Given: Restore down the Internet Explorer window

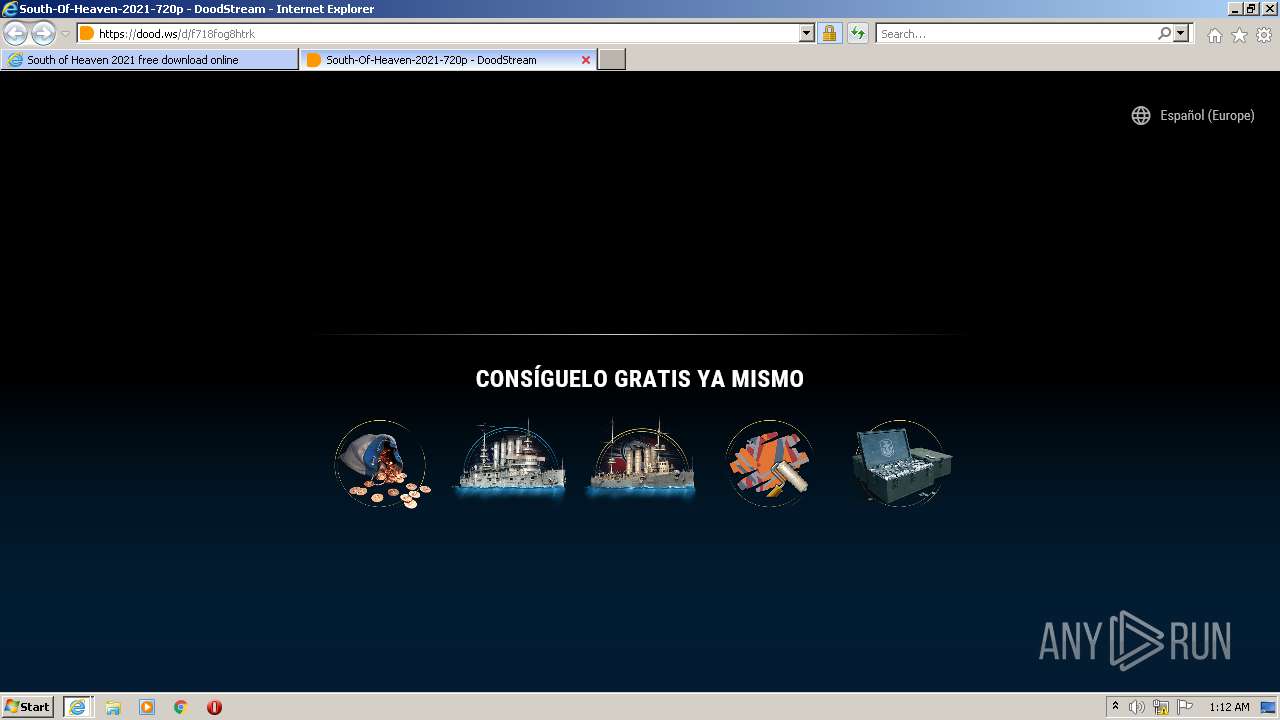Looking at the screenshot, I should tap(1251, 9).
